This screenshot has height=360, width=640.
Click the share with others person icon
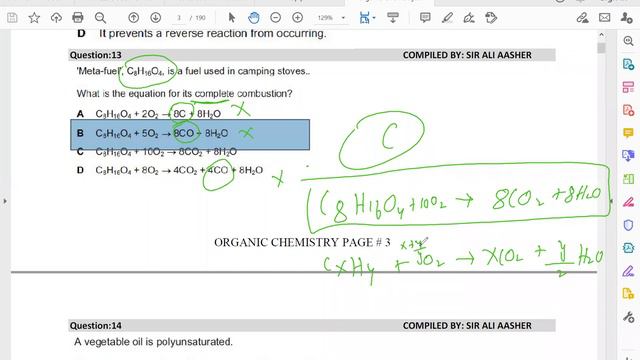pos(627,18)
